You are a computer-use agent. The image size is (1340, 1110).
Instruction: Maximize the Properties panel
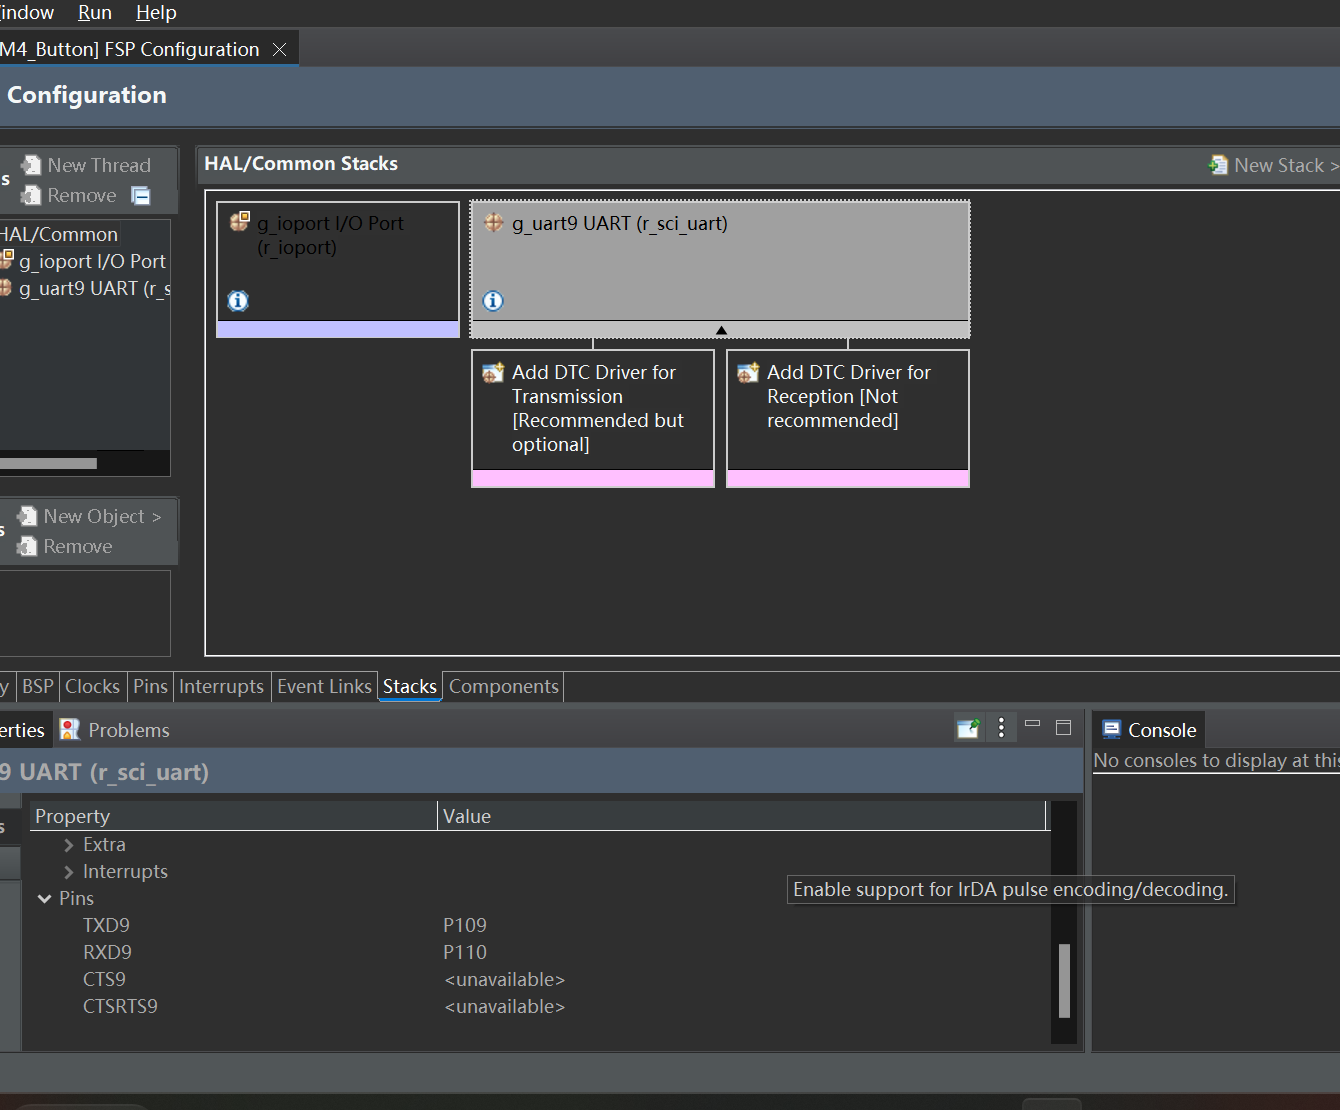point(1064,728)
